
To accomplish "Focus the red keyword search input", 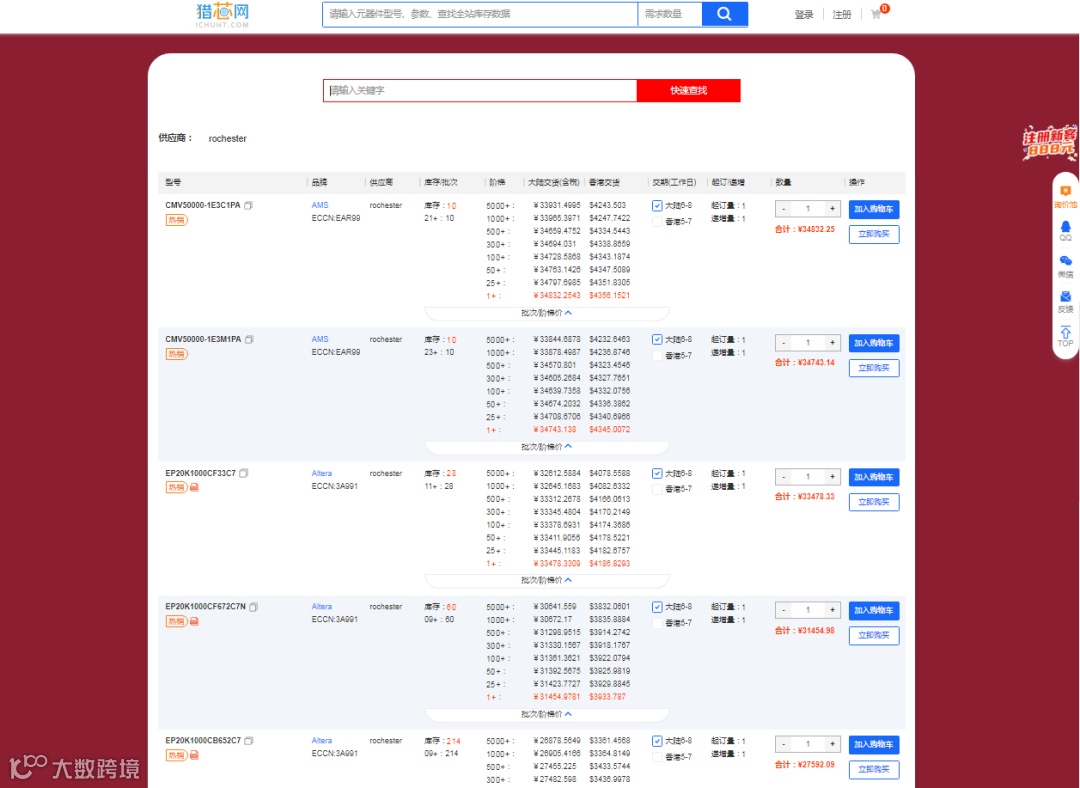I will pos(480,90).
